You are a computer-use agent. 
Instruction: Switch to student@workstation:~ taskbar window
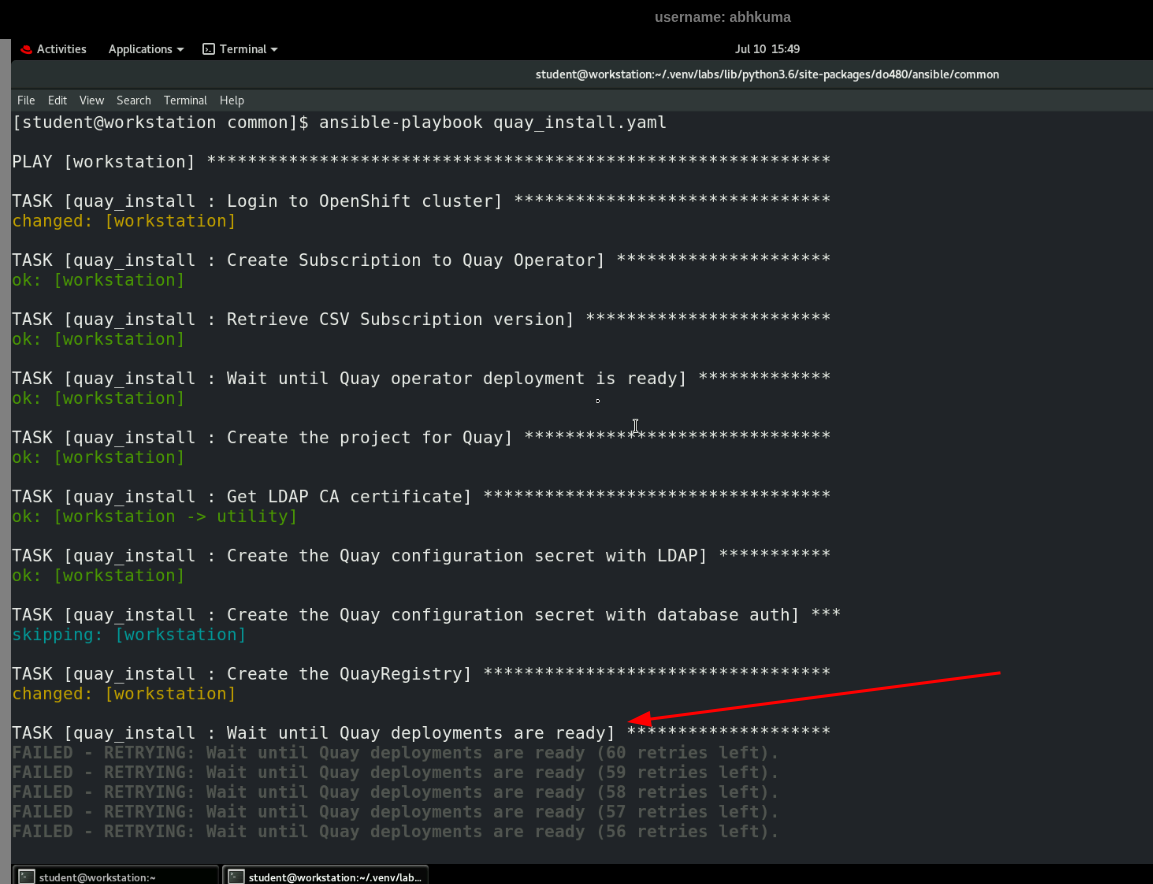[115, 876]
